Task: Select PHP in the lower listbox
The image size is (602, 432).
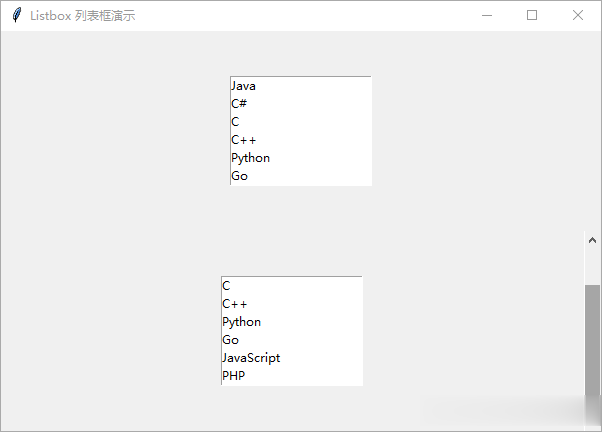Action: 292,376
